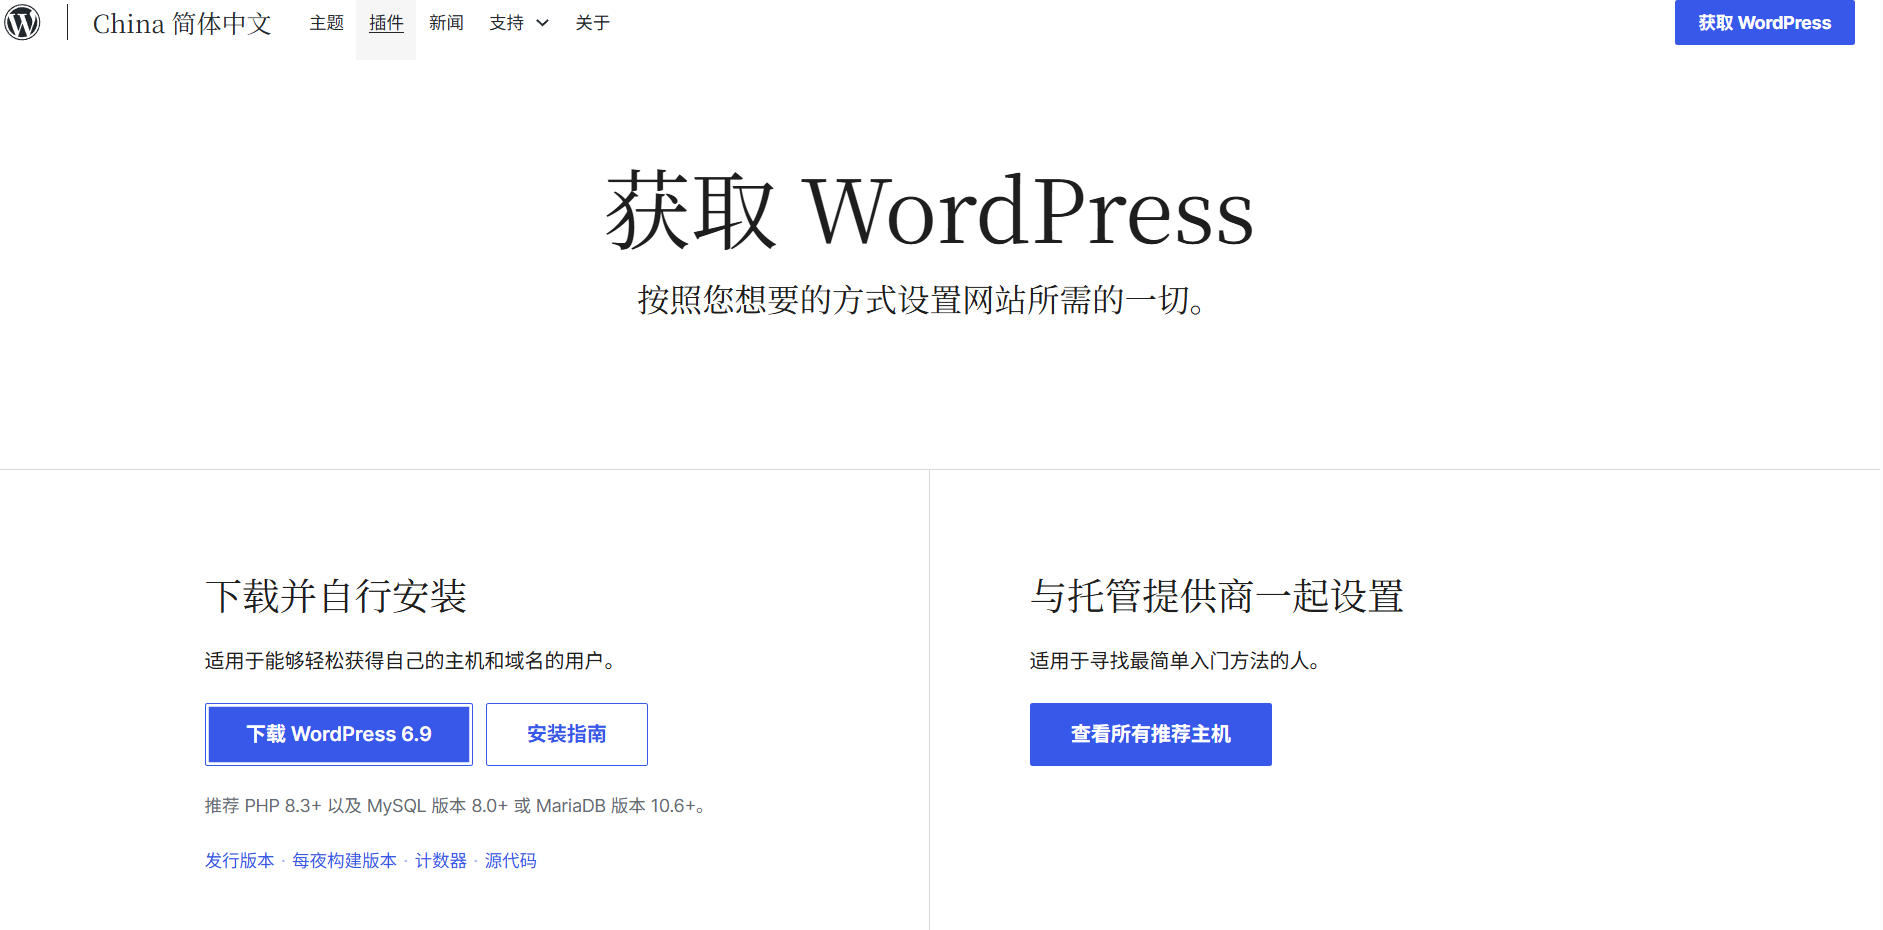Click the 下载 WordPress 6.9 button
Viewport: 1883px width, 930px height.
tap(339, 734)
